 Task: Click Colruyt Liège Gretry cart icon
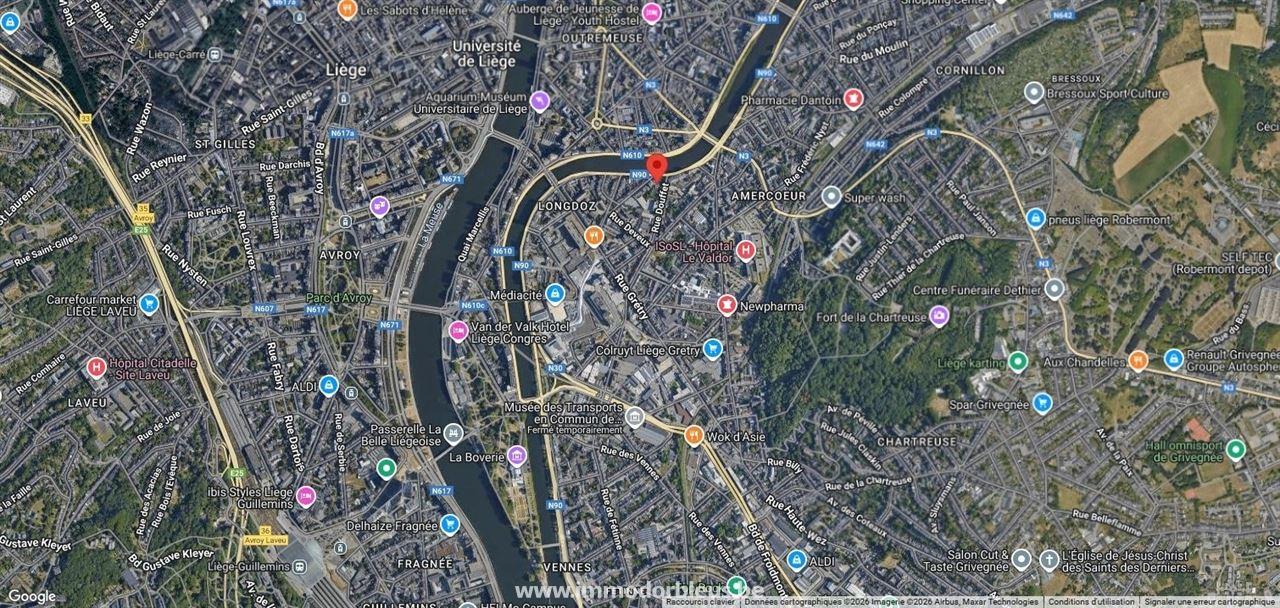coord(712,349)
